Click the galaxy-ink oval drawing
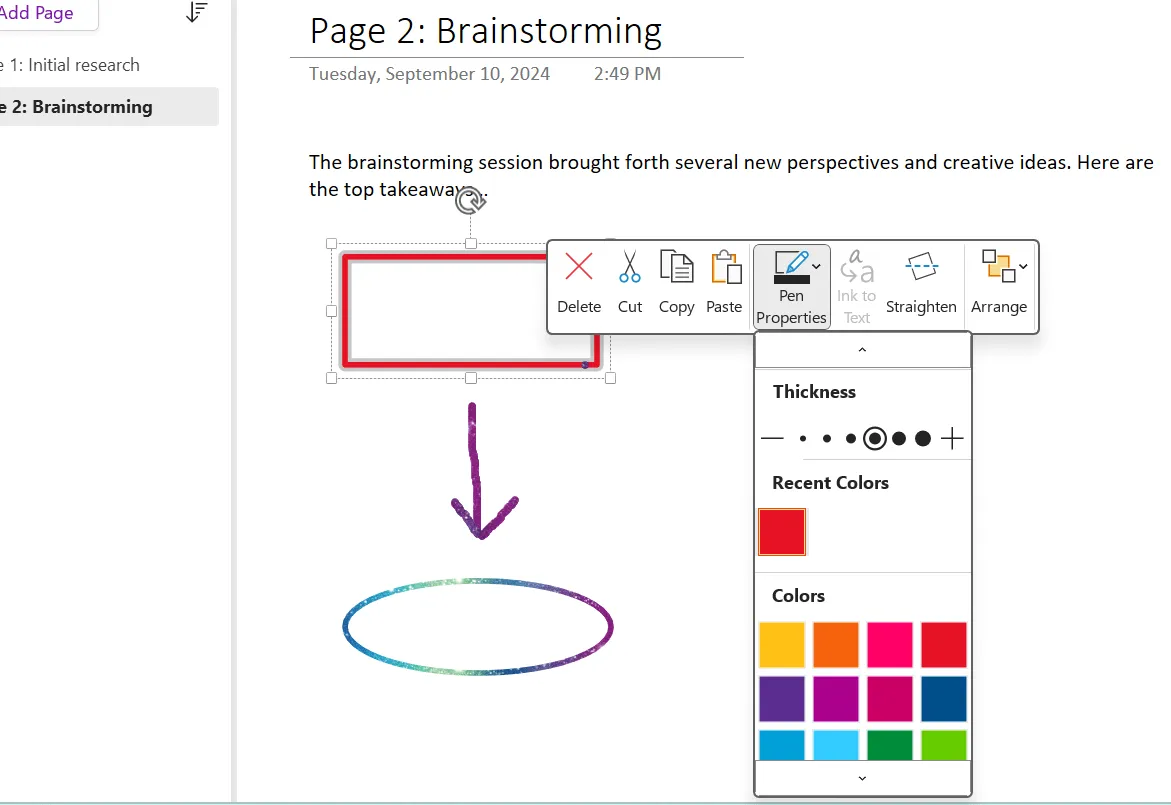Image resolution: width=1171 pixels, height=805 pixels. tap(478, 627)
